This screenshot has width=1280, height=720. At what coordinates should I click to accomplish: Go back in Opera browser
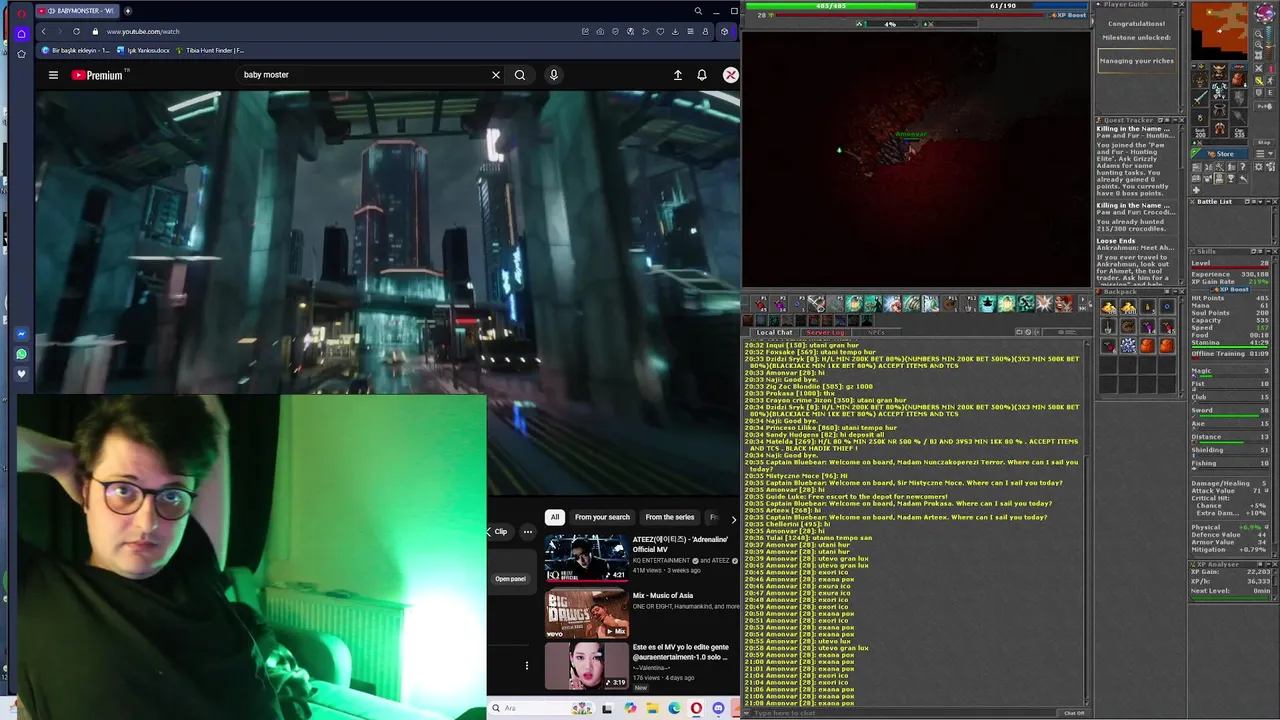(x=43, y=31)
